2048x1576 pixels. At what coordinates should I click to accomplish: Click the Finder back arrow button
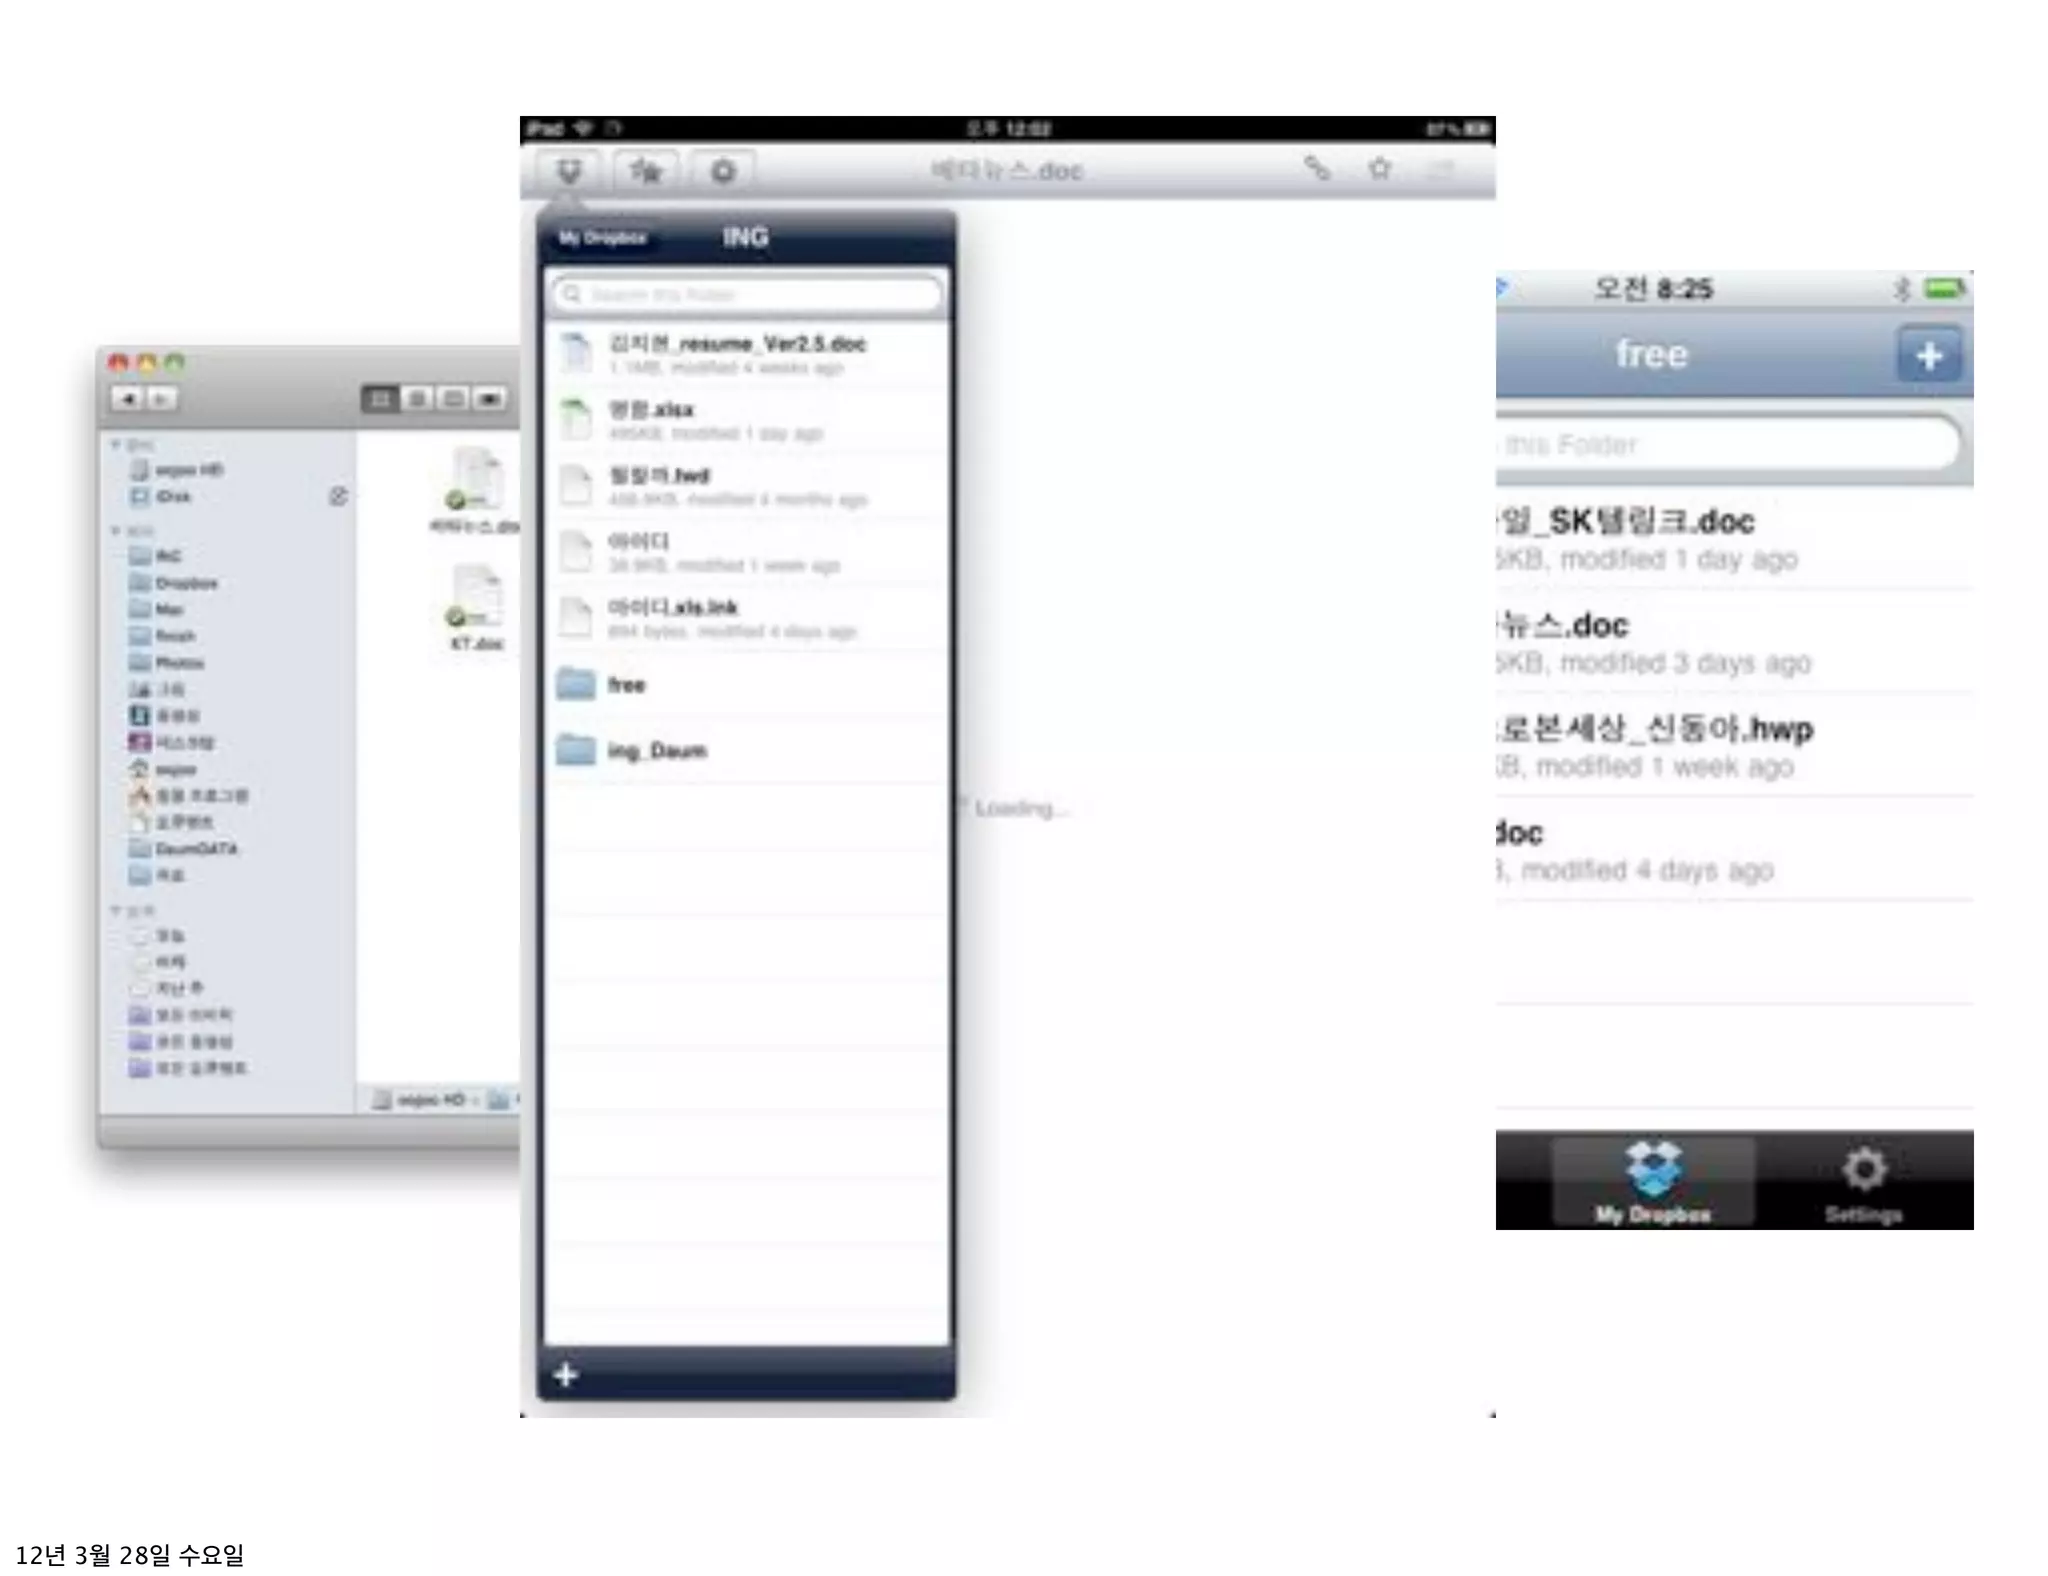pyautogui.click(x=128, y=399)
